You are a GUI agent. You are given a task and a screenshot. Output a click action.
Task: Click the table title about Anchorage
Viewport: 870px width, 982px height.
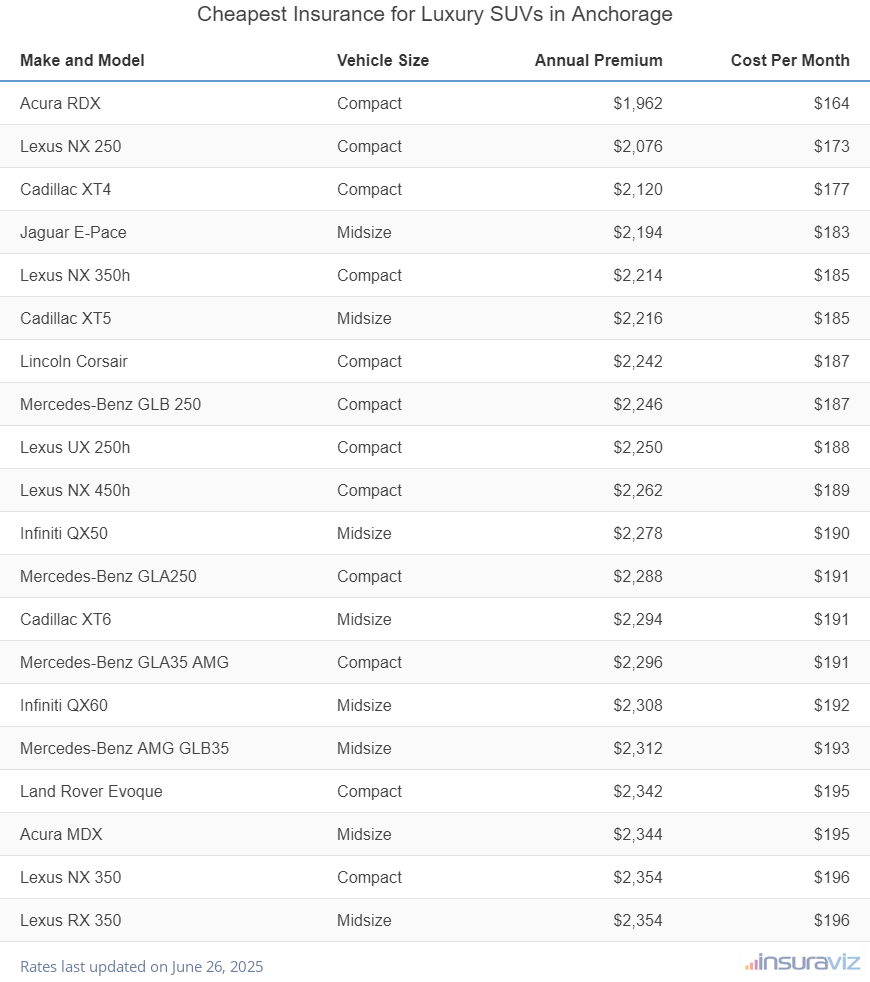pyautogui.click(x=435, y=14)
